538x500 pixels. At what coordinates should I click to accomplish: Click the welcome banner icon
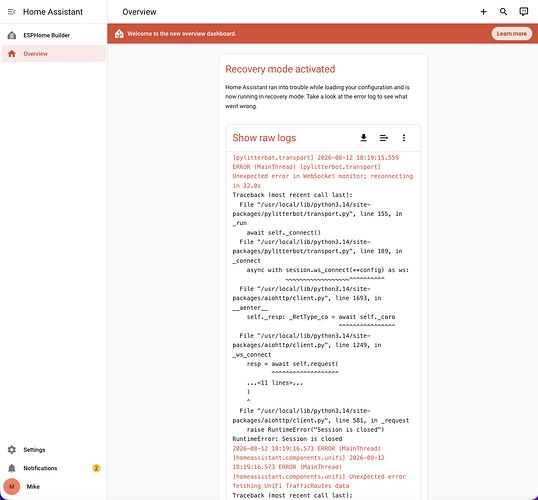click(x=119, y=34)
